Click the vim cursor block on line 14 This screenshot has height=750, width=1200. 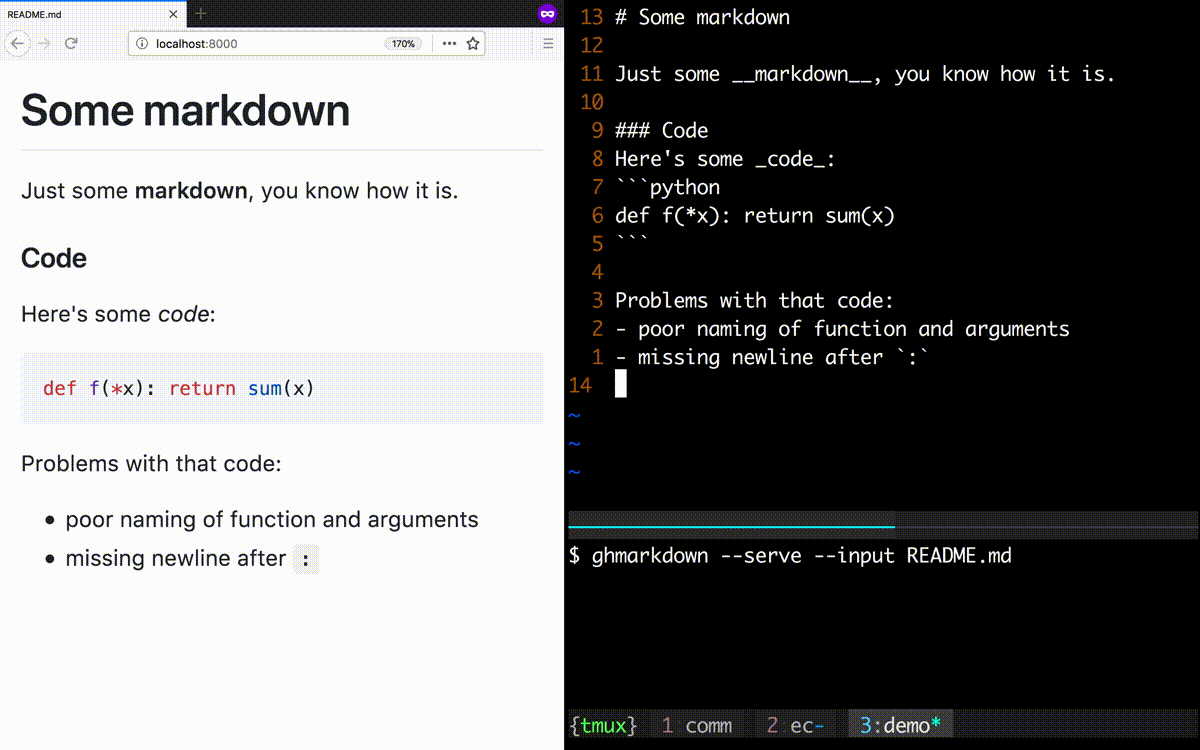[621, 385]
